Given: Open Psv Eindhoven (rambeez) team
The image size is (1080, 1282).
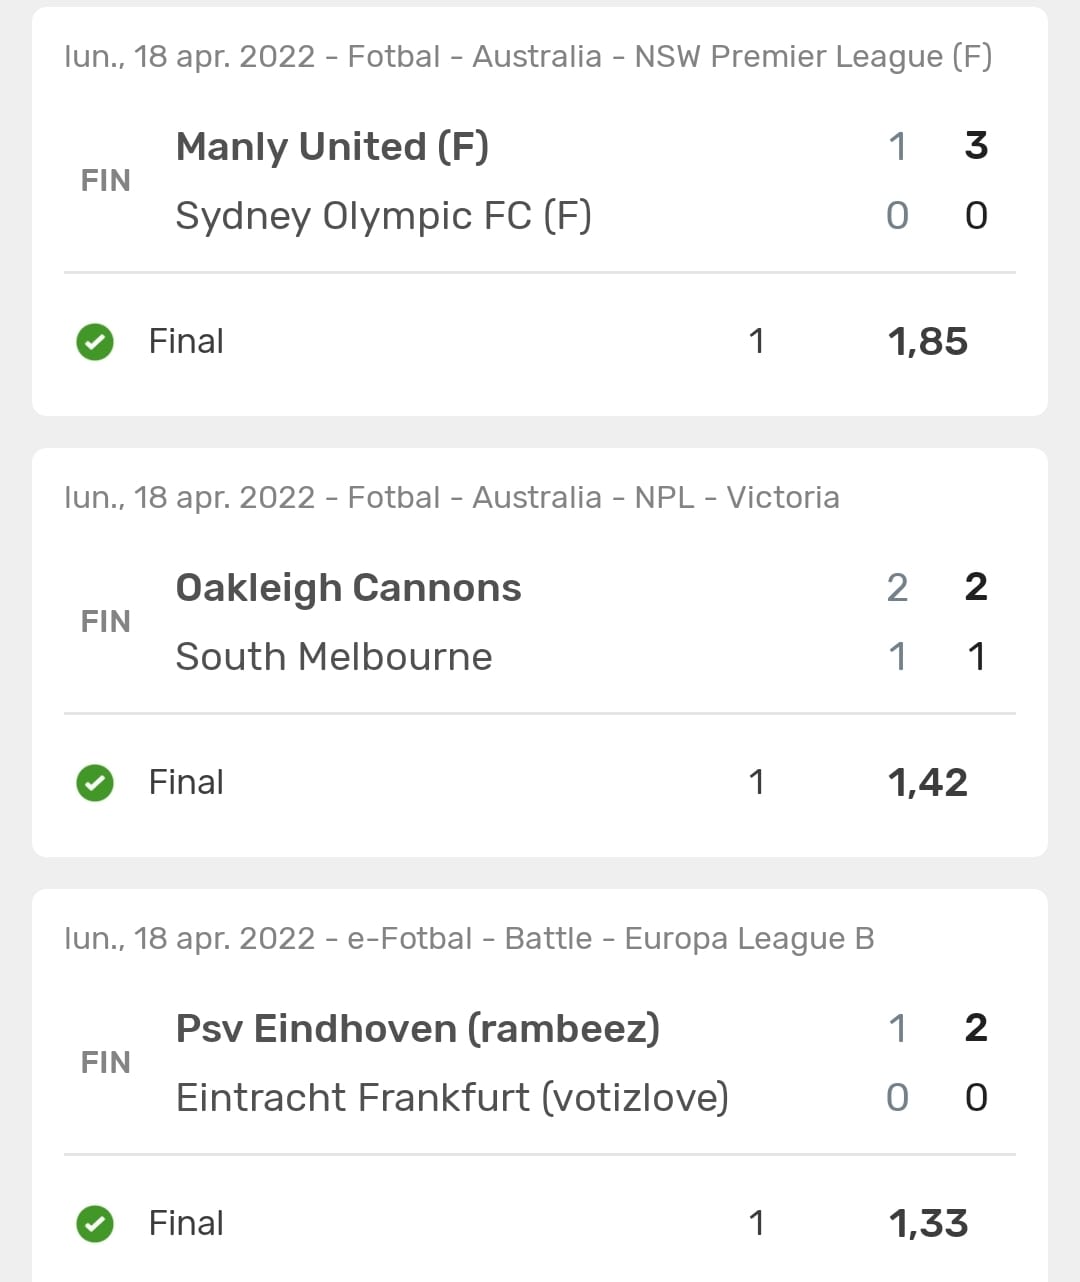Looking at the screenshot, I should coord(417,1029).
